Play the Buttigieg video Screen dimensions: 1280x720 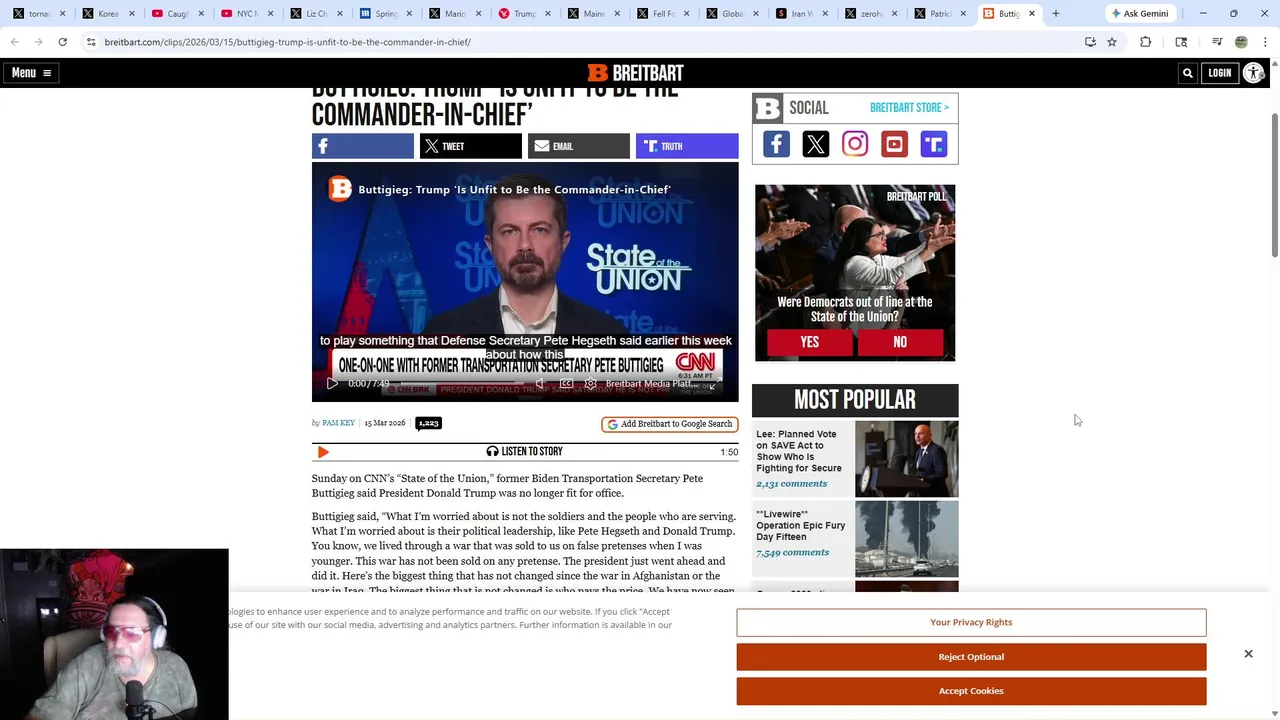point(332,383)
